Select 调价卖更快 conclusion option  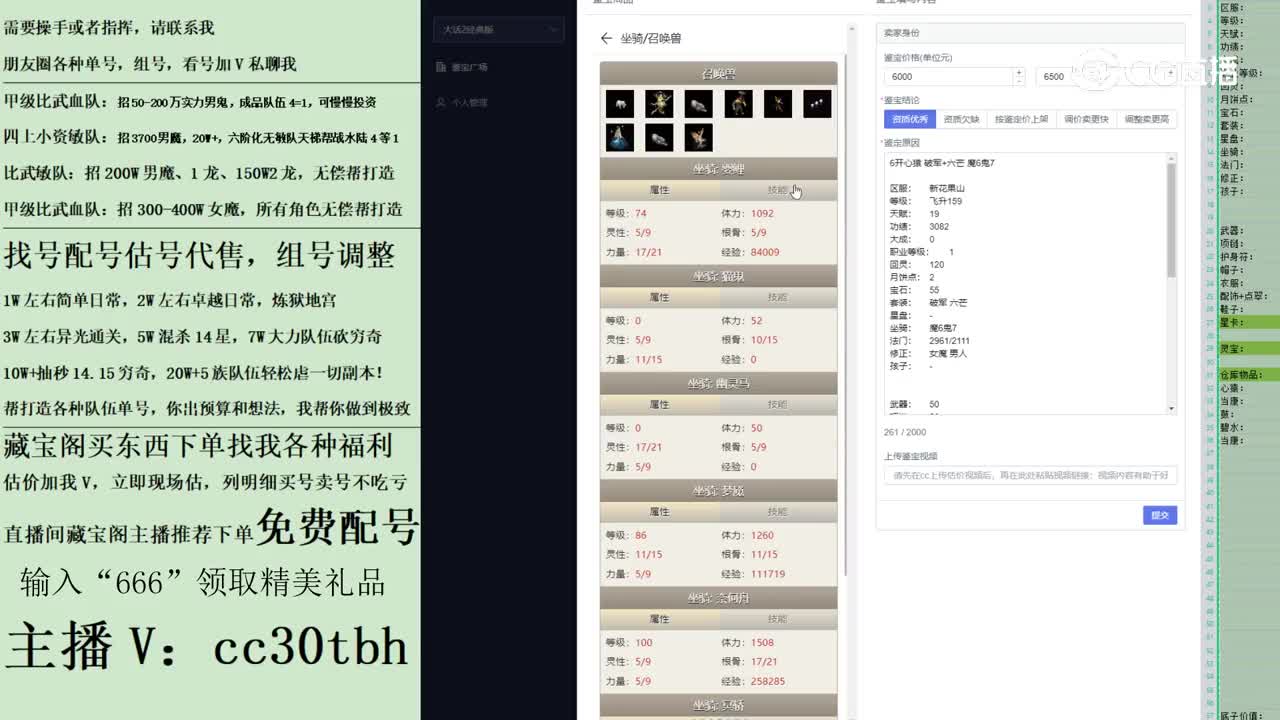tap(1086, 119)
